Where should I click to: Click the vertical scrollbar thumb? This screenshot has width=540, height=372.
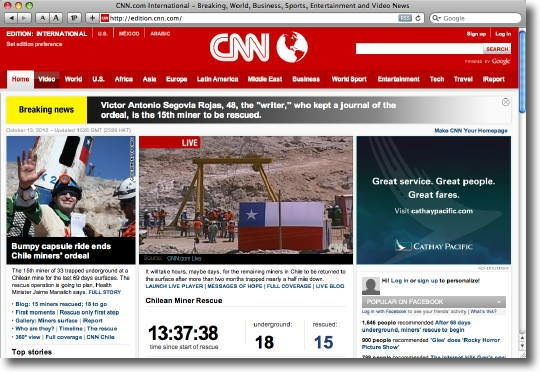[522, 72]
